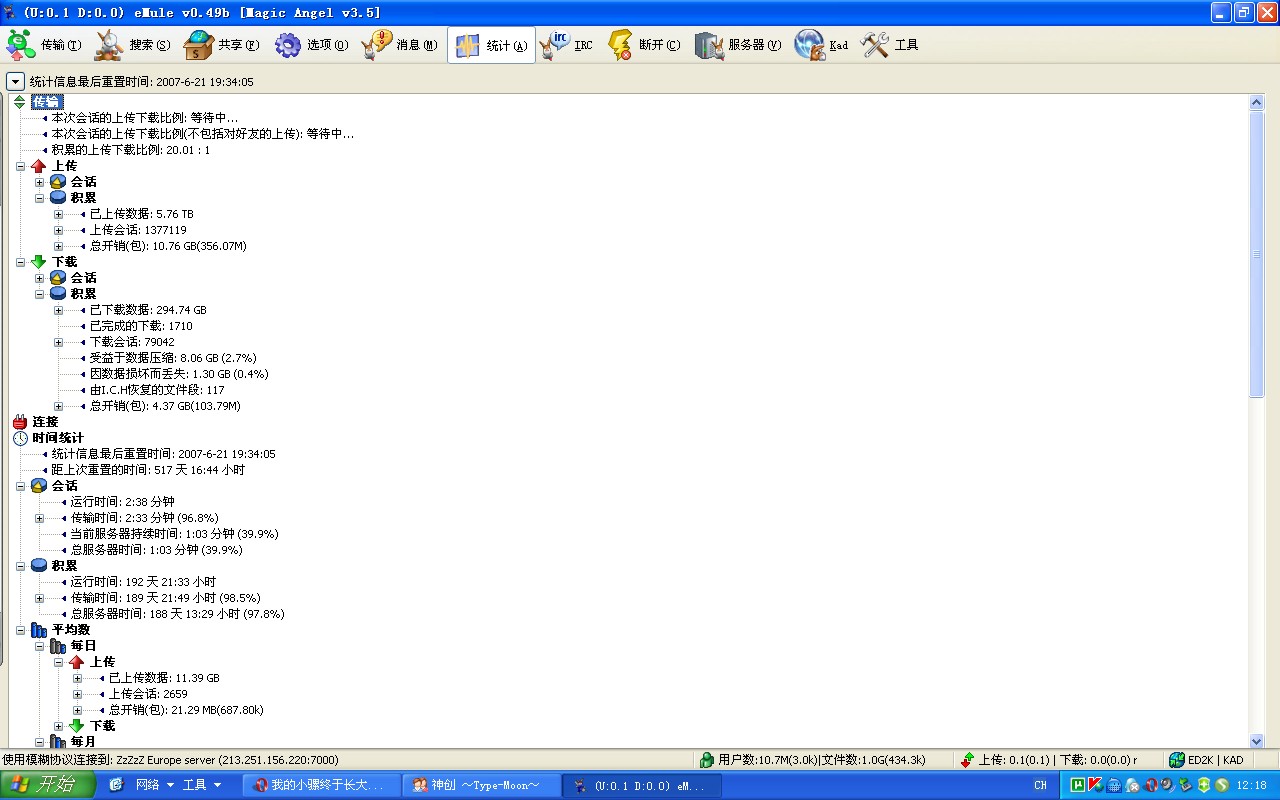Click the ZzZzZ Europe server status text
This screenshot has height=800, width=1280.
[171, 760]
